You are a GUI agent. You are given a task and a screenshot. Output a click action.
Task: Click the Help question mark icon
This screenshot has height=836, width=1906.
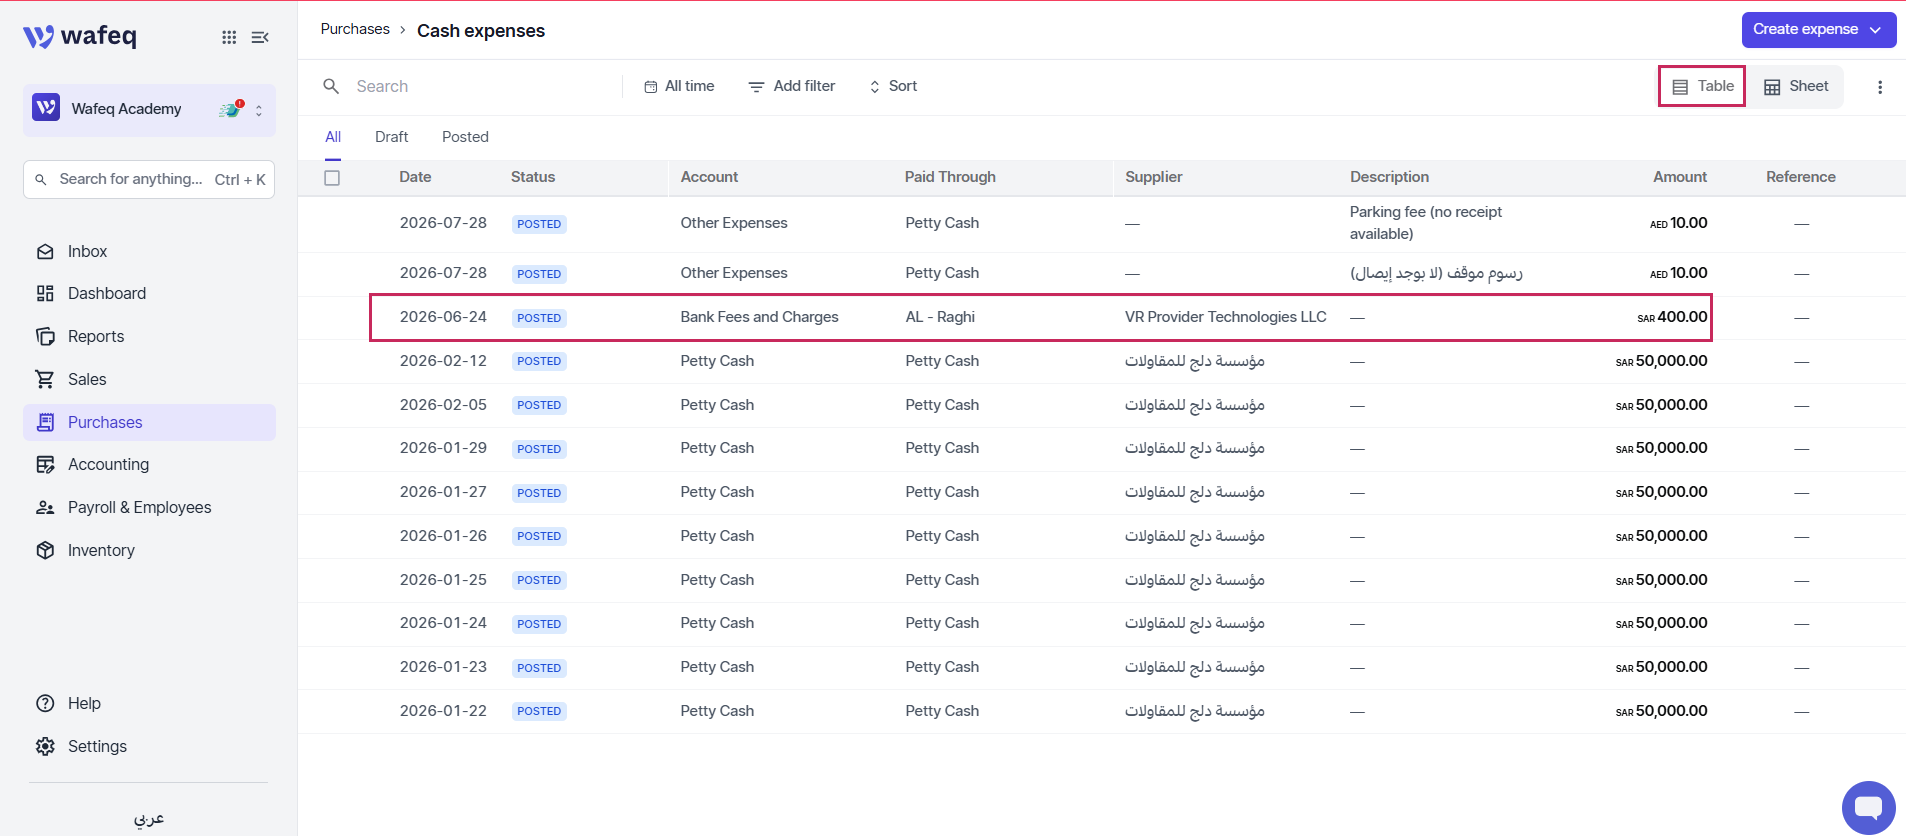pyautogui.click(x=45, y=704)
